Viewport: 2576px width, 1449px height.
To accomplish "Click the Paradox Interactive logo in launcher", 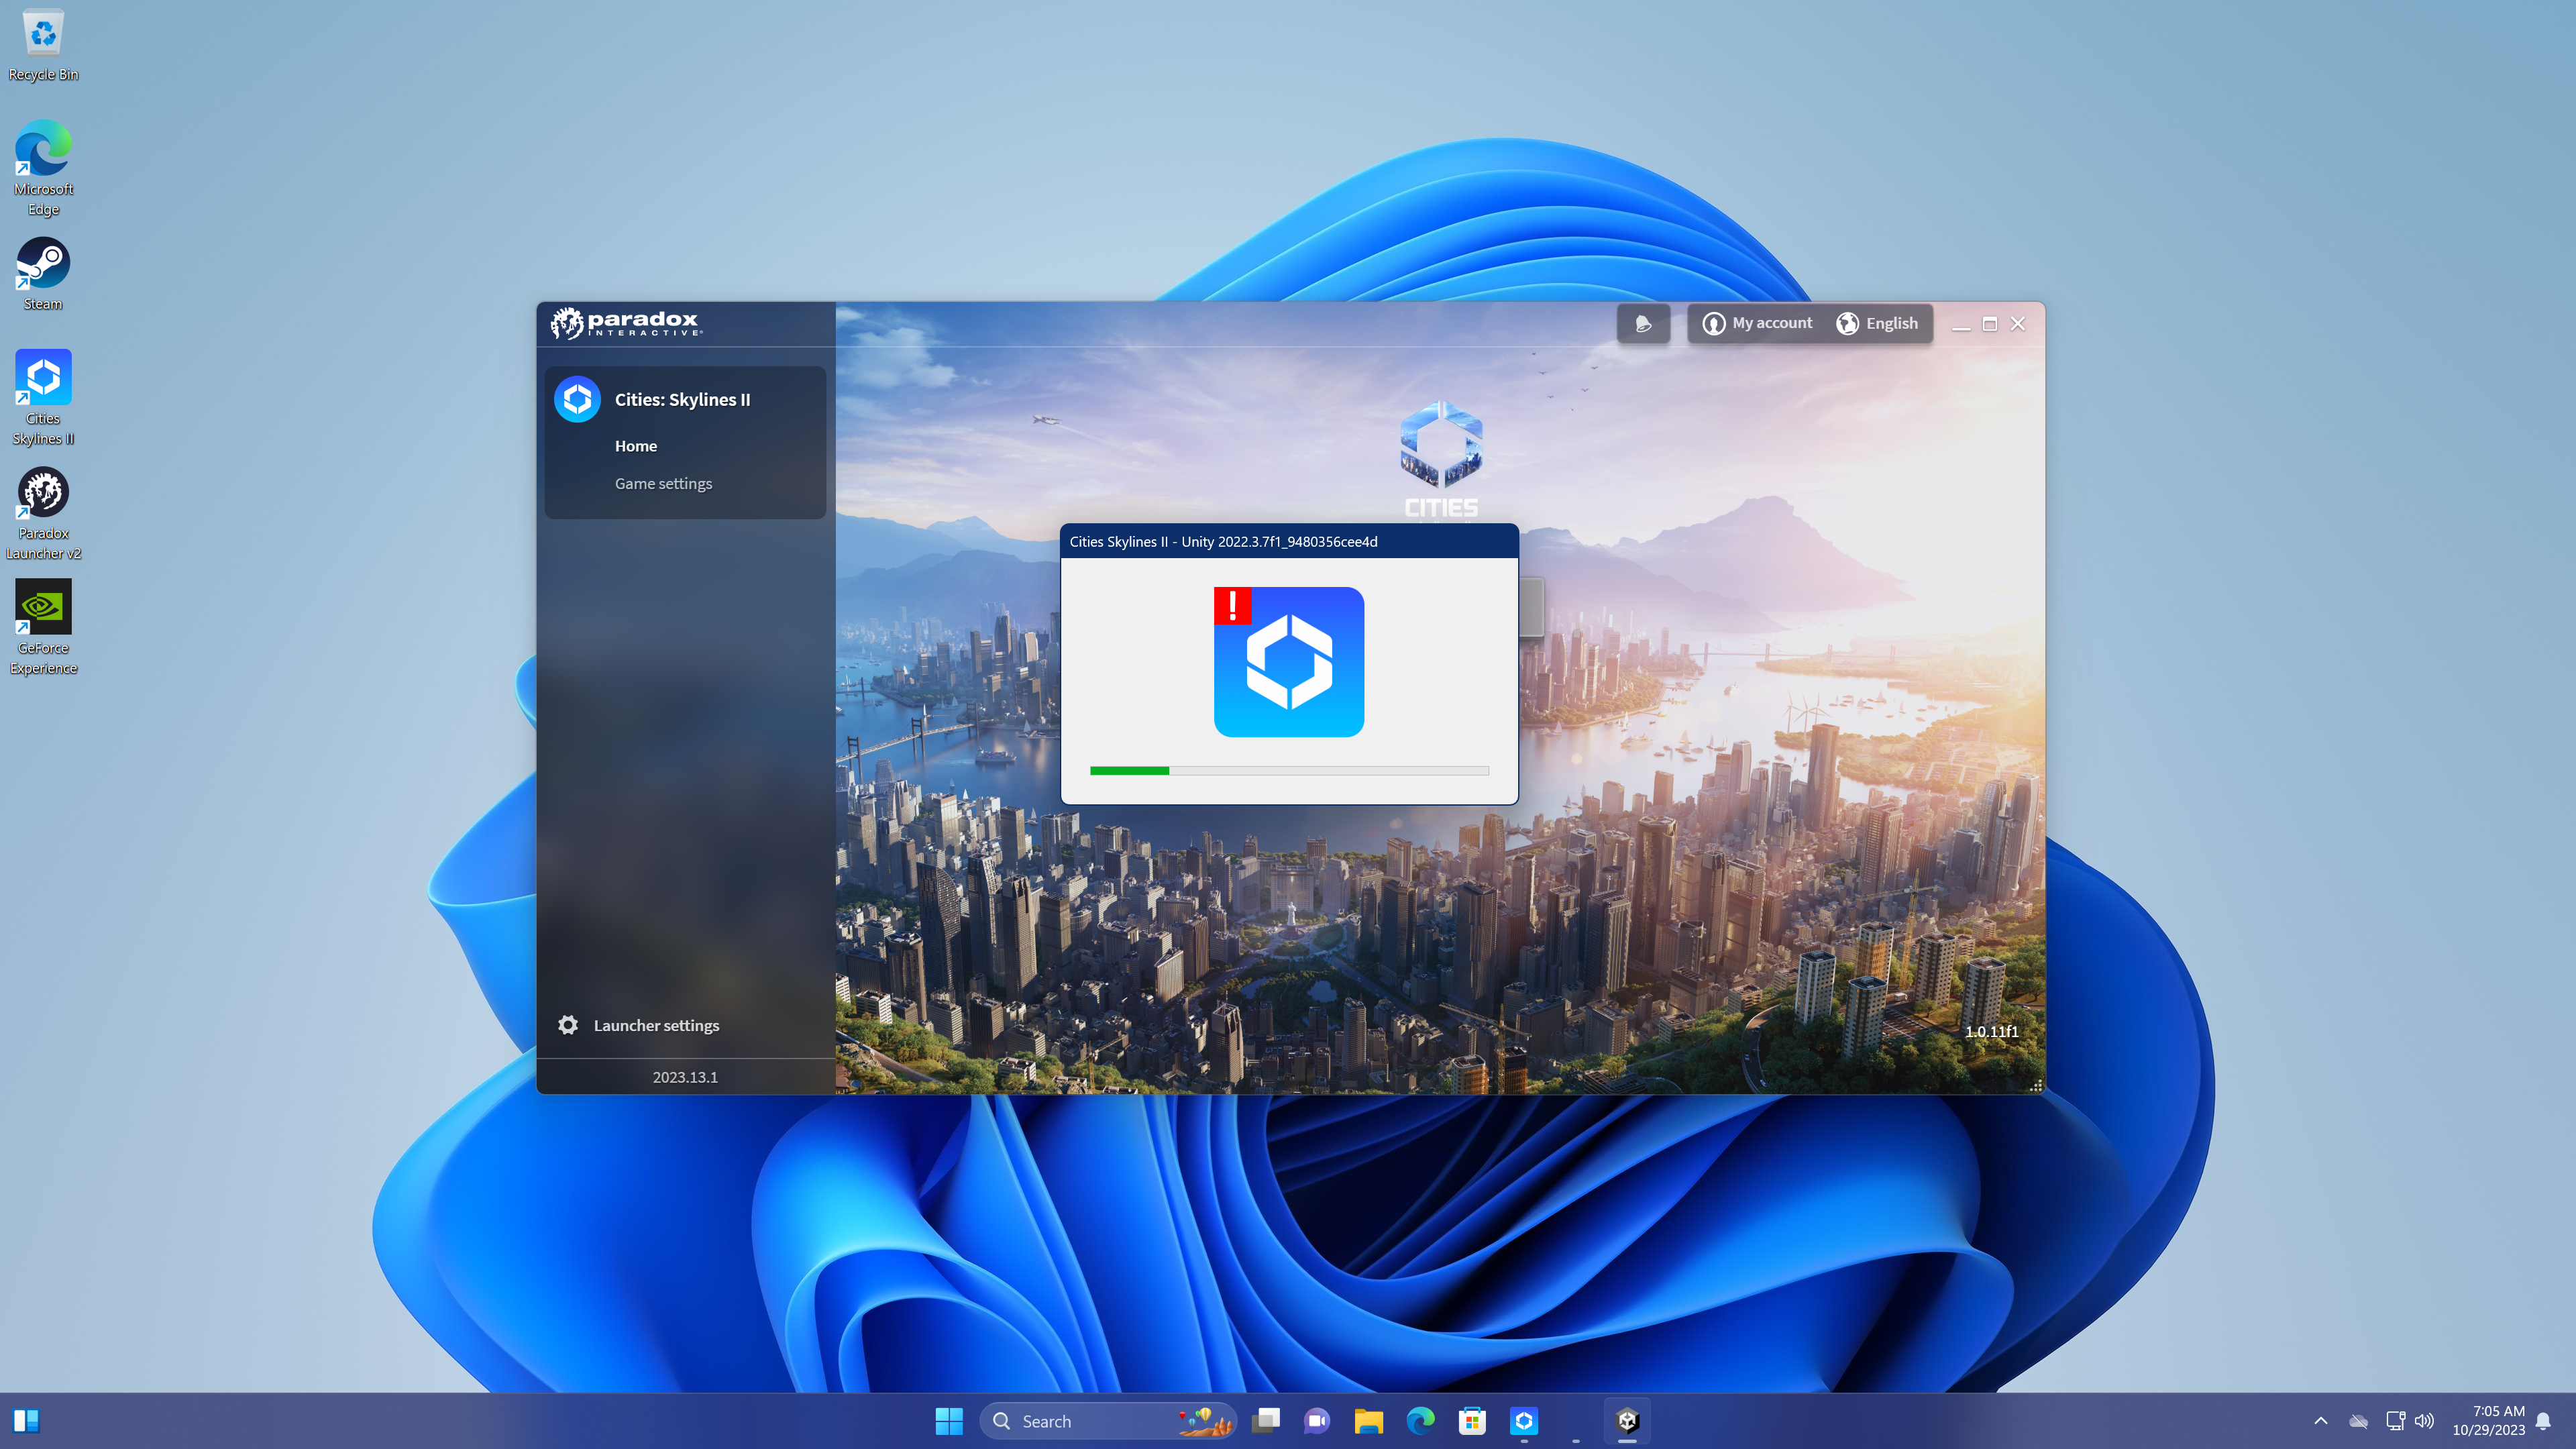I will point(627,323).
